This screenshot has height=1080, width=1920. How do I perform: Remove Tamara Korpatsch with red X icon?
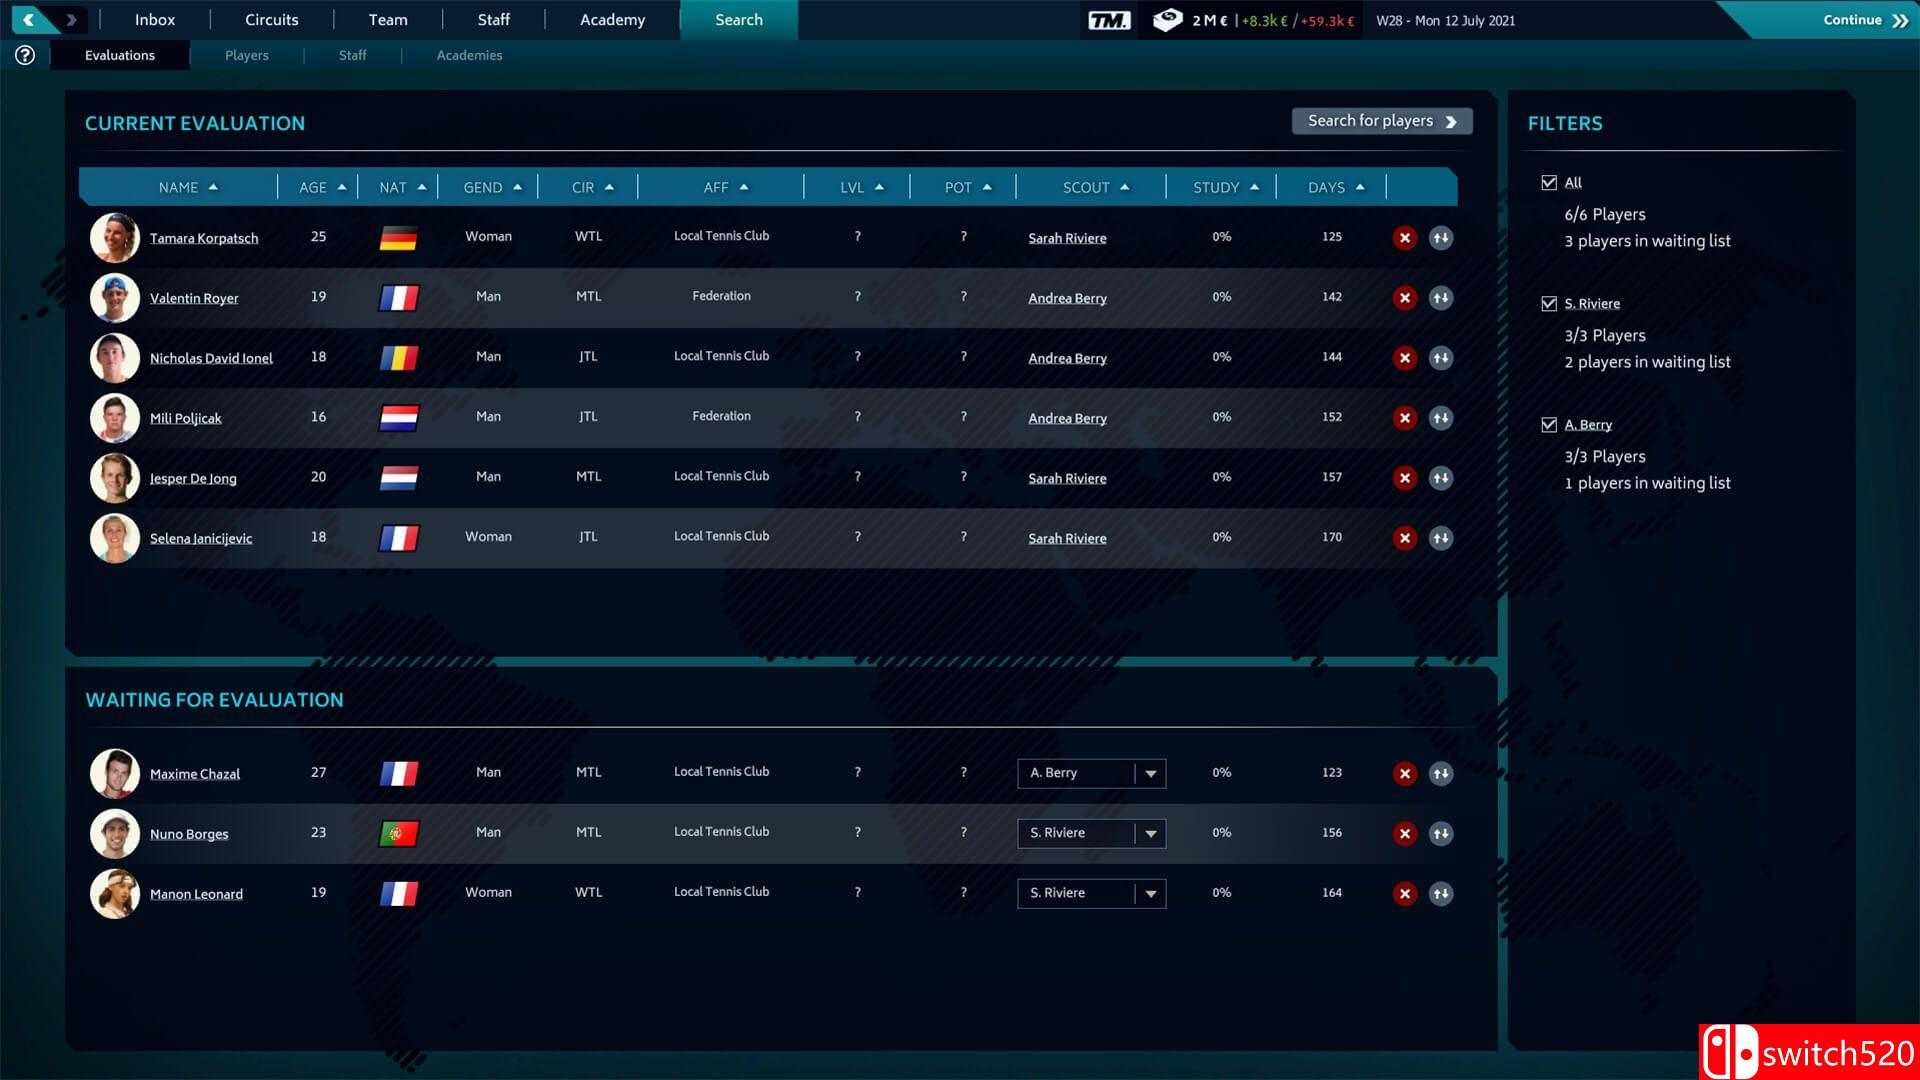click(x=1405, y=238)
